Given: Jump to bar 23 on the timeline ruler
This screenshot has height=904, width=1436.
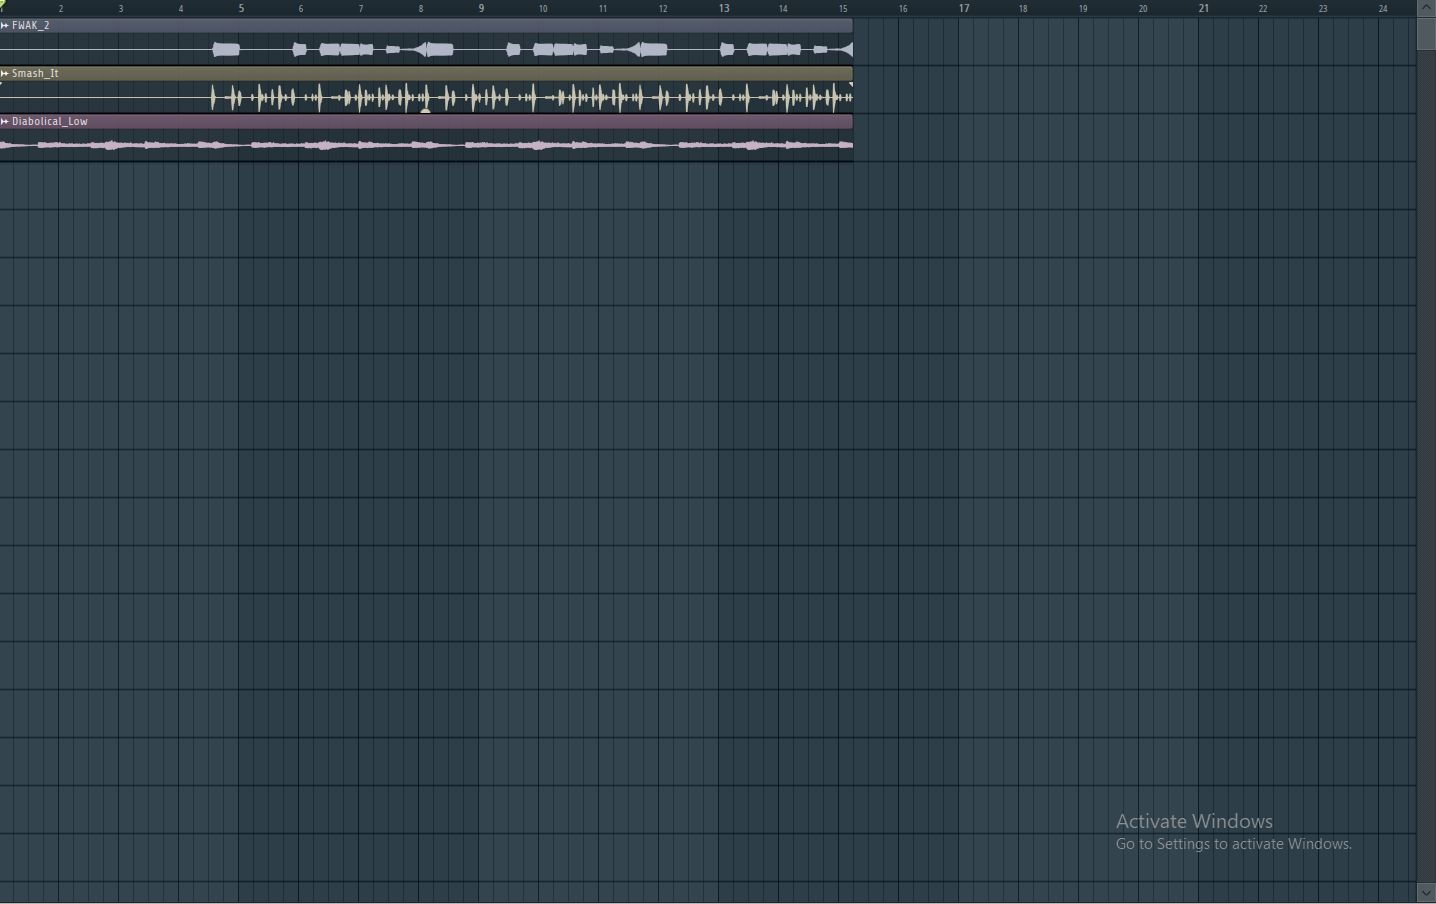Looking at the screenshot, I should click(x=1323, y=8).
